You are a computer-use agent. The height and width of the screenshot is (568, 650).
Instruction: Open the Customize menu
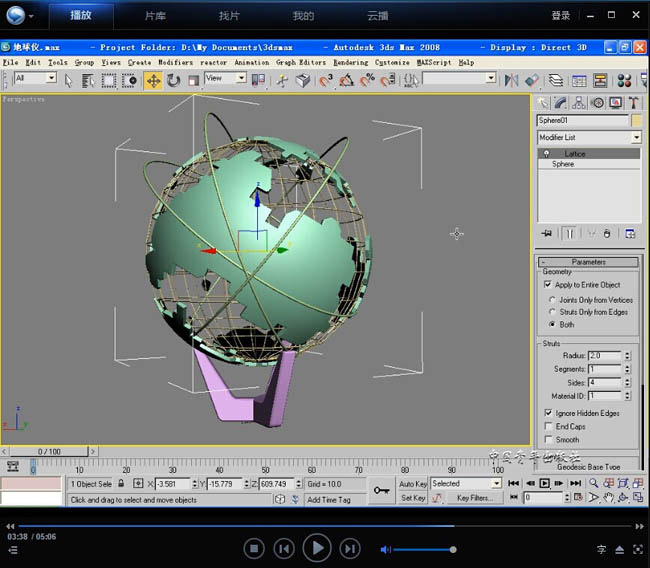pyautogui.click(x=392, y=62)
